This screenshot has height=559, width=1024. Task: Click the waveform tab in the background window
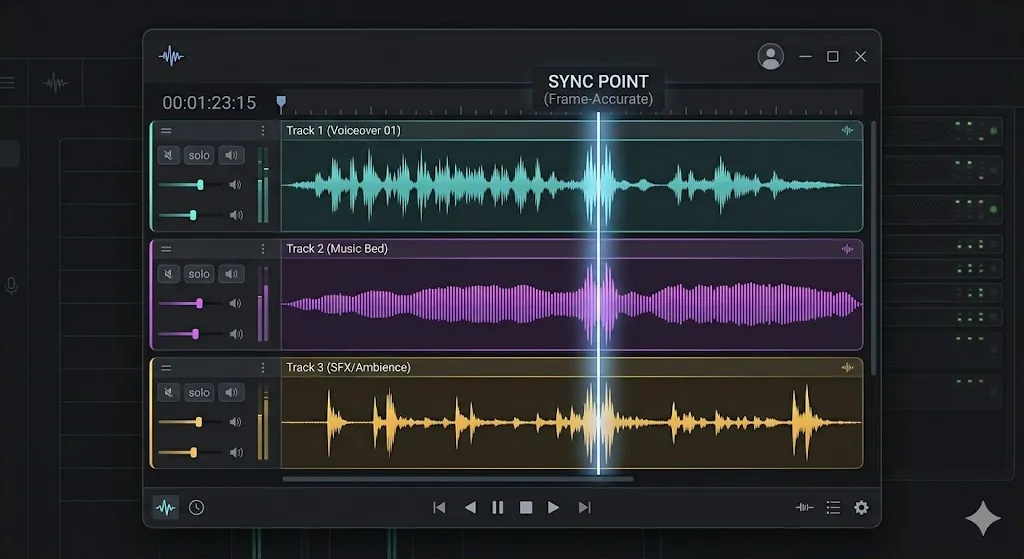56,83
